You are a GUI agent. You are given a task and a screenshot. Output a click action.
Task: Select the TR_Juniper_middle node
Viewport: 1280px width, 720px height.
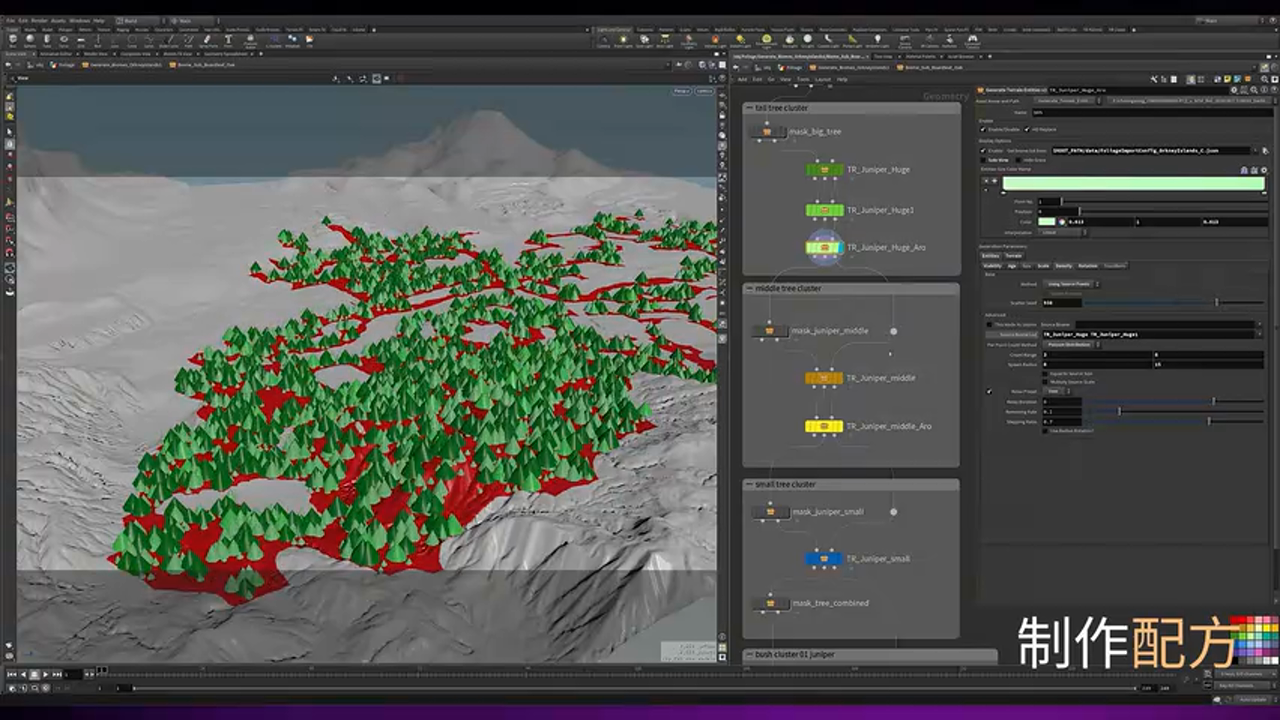pyautogui.click(x=823, y=378)
